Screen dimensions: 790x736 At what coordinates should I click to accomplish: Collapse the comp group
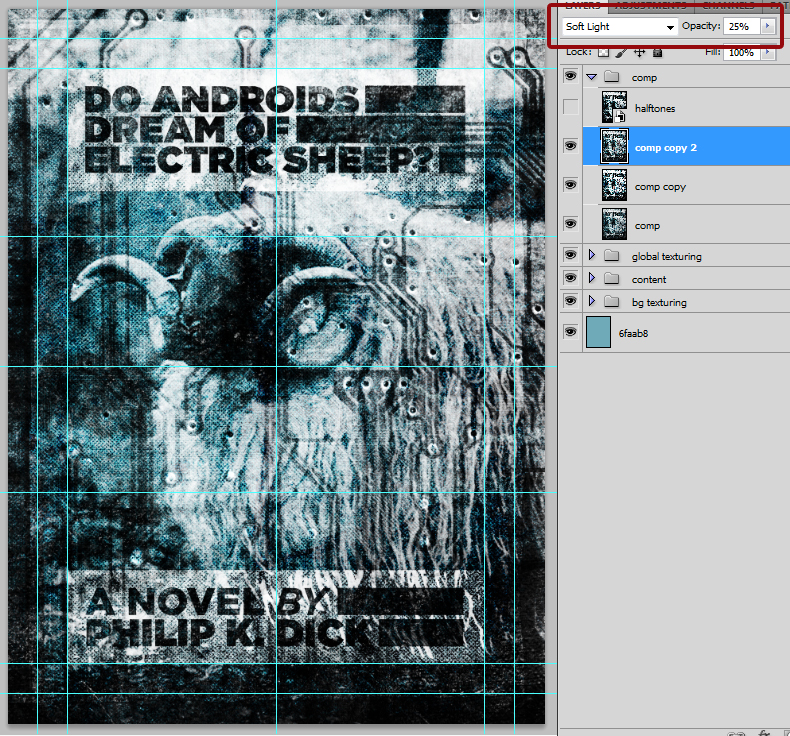[591, 77]
